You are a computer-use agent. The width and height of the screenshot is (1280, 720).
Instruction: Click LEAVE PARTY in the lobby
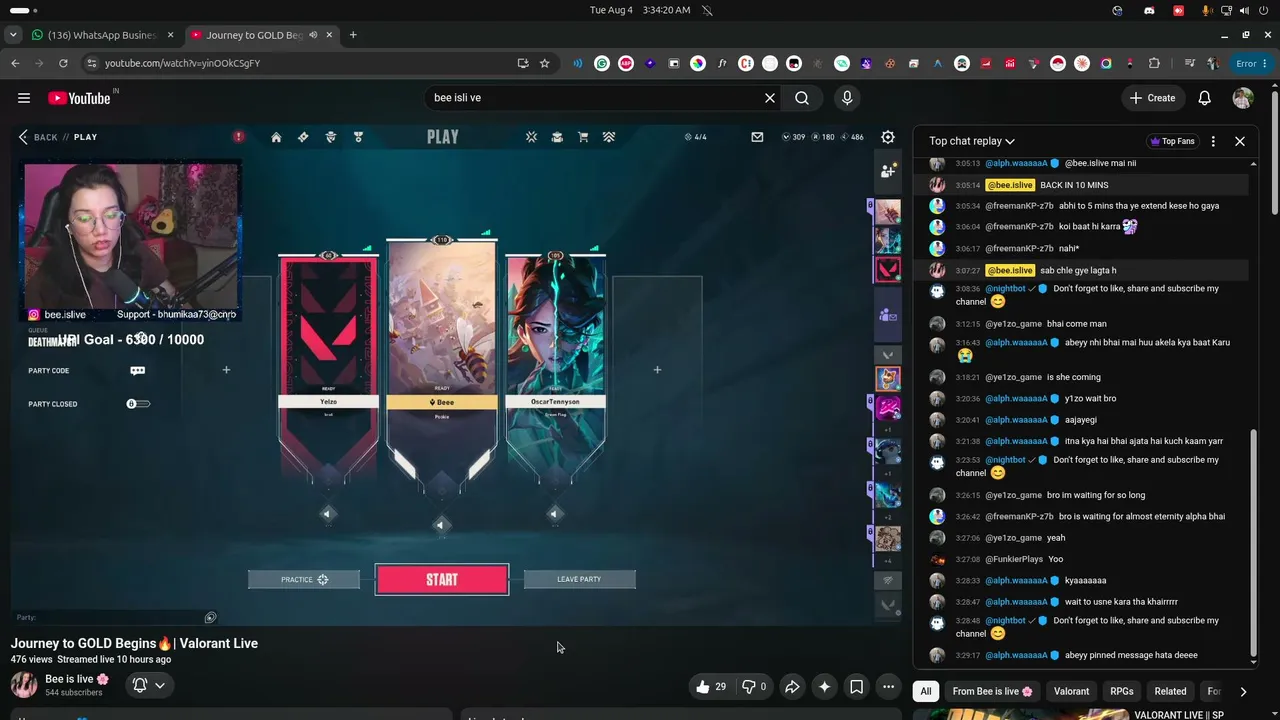[580, 579]
